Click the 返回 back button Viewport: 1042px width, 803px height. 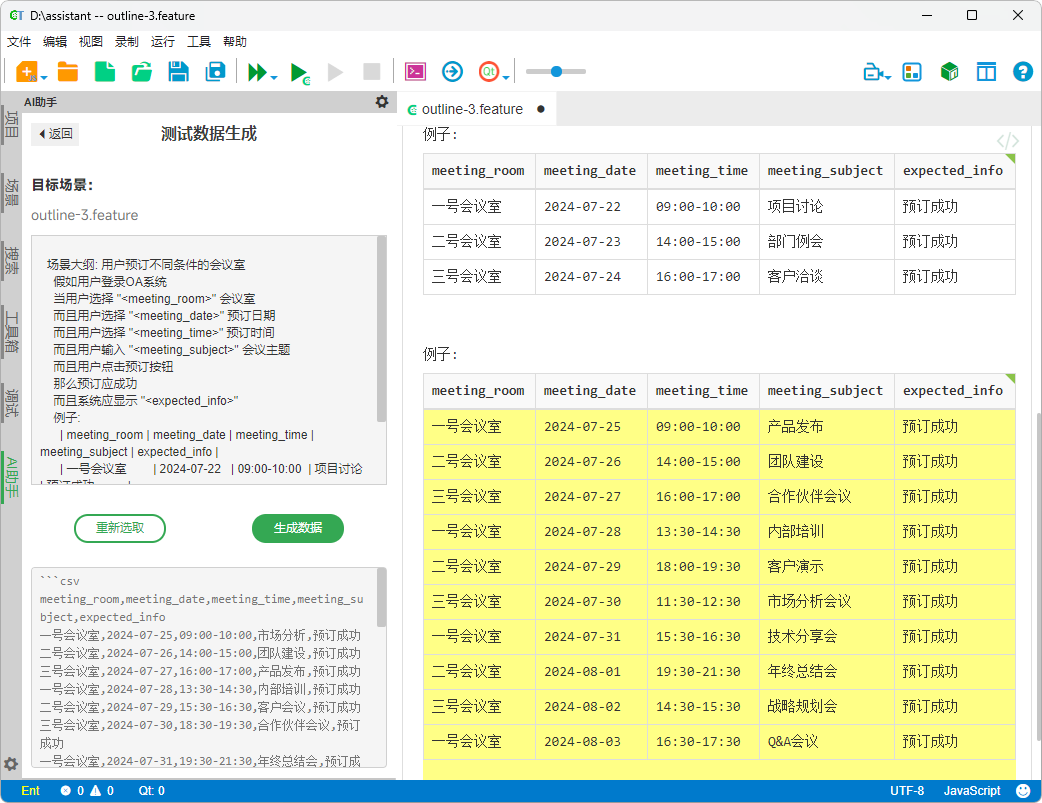[x=55, y=134]
